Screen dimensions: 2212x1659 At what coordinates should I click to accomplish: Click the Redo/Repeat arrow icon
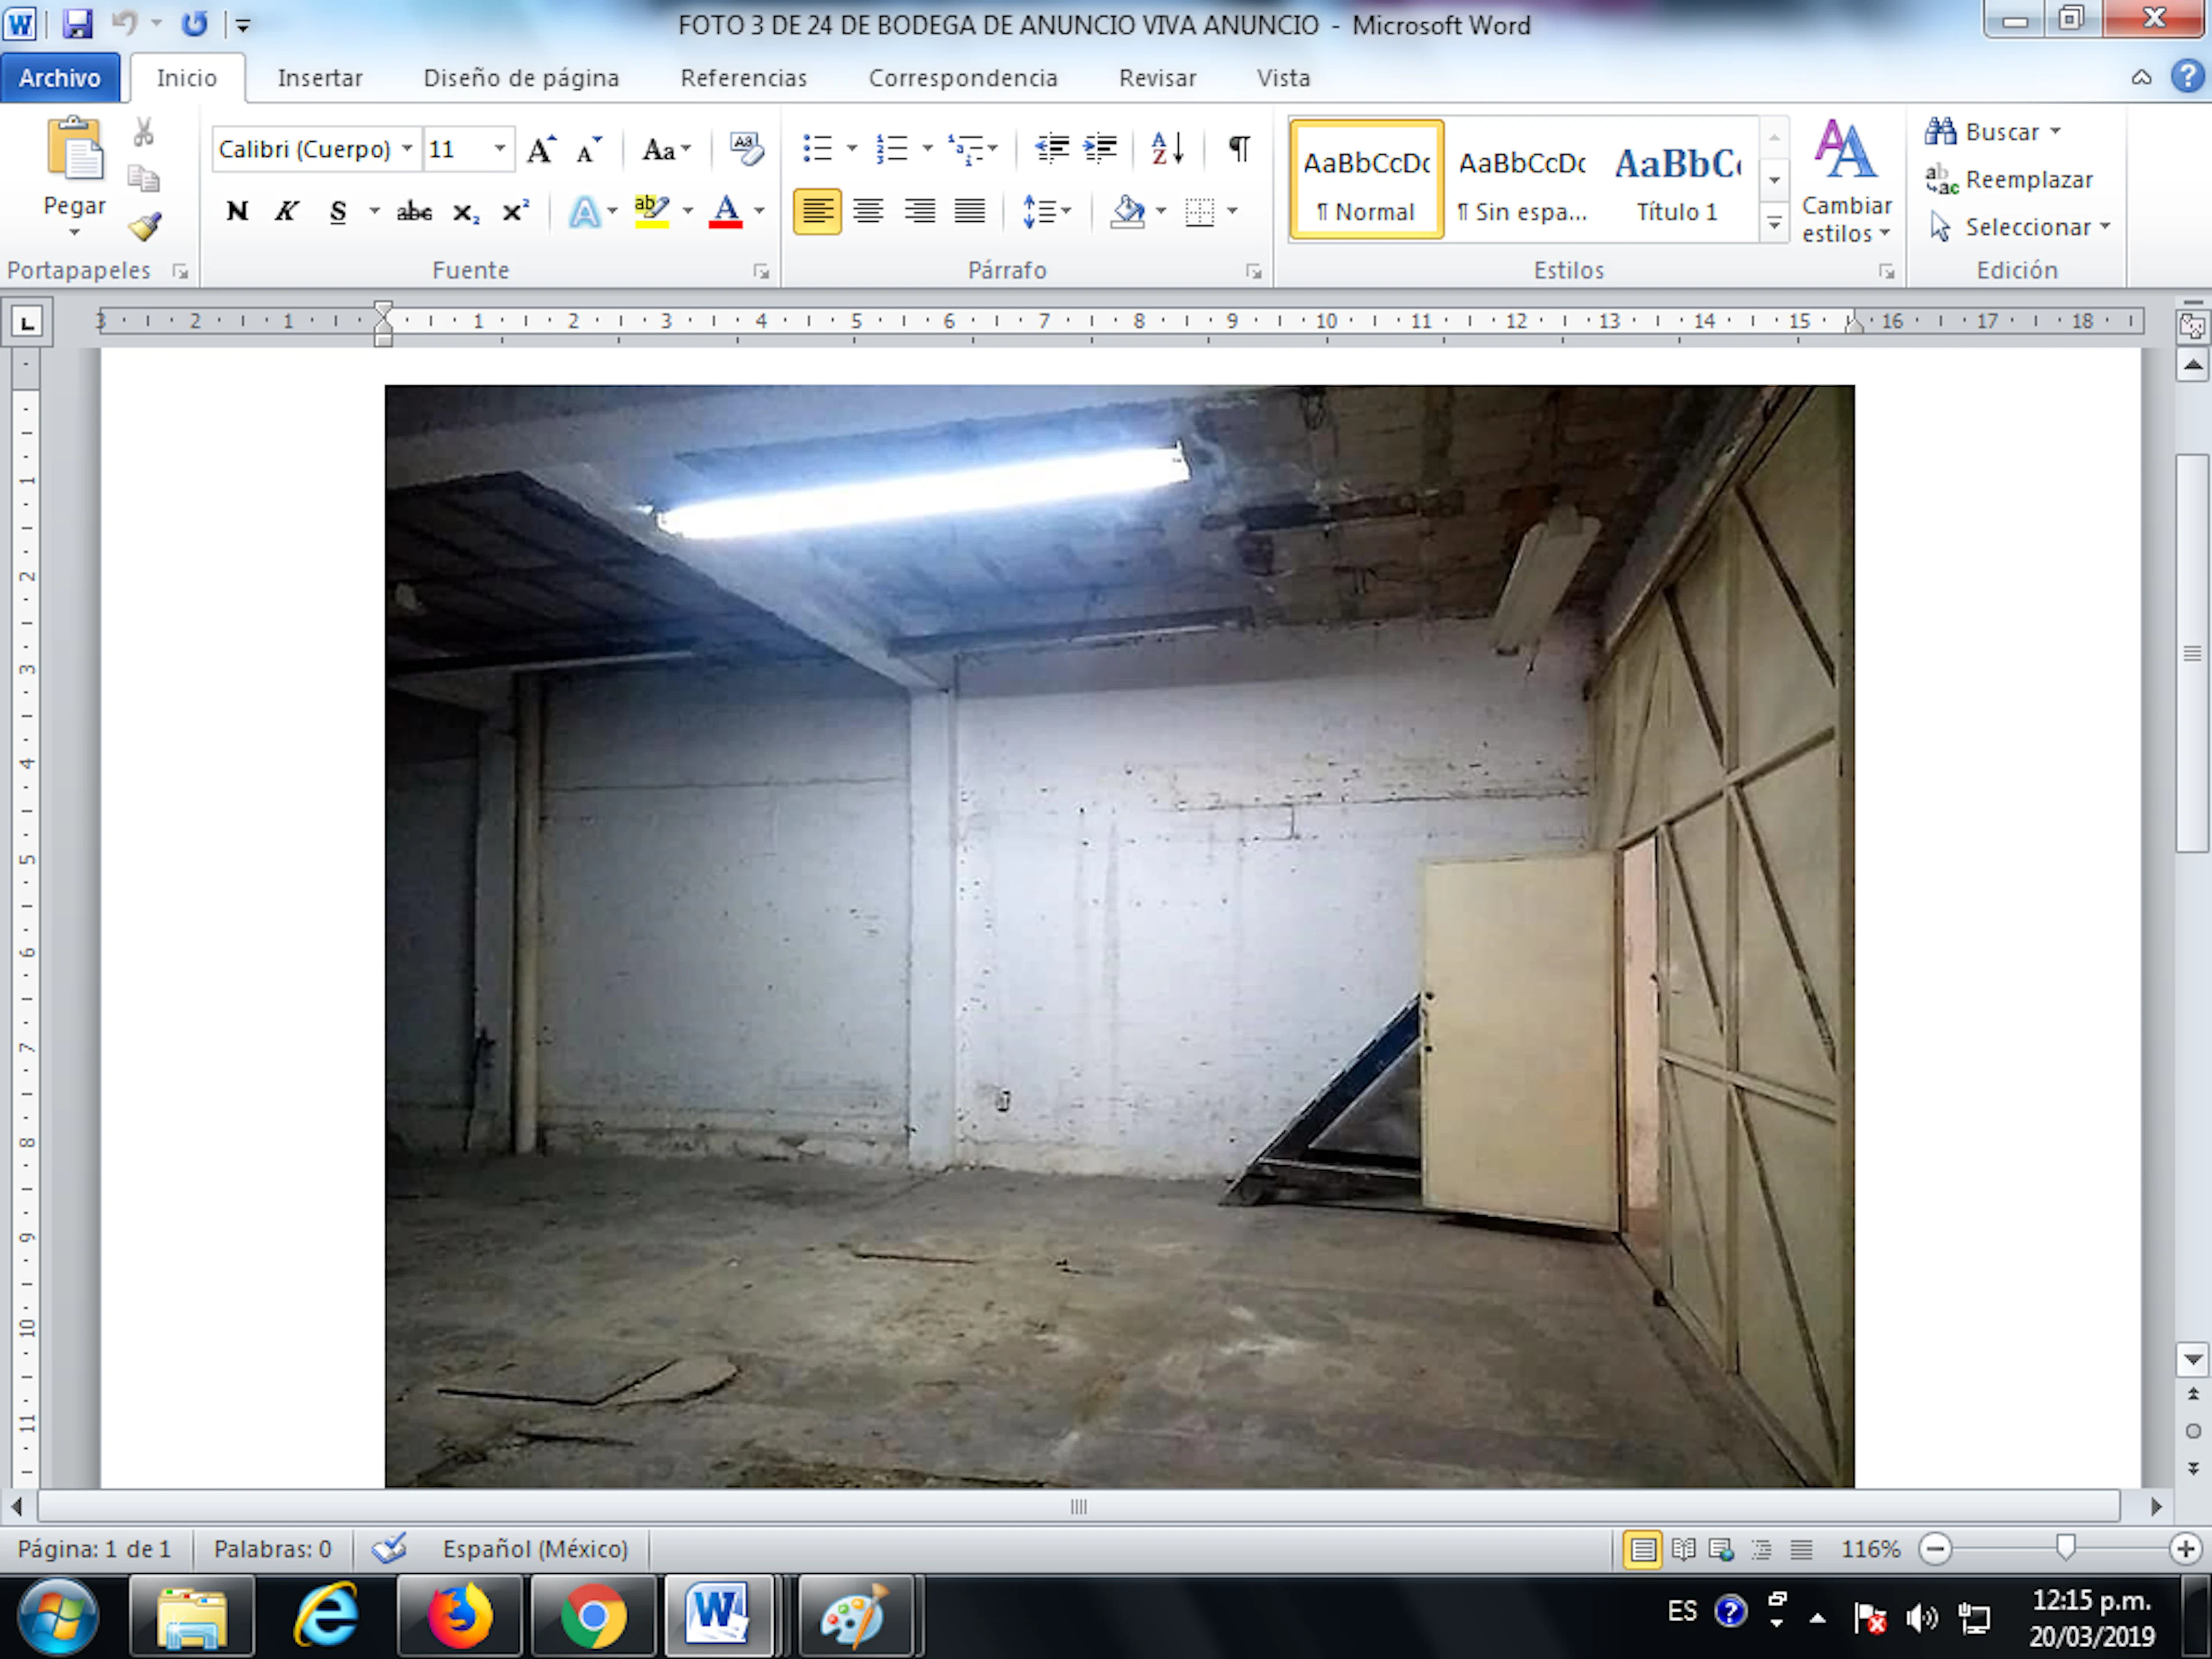pyautogui.click(x=194, y=23)
